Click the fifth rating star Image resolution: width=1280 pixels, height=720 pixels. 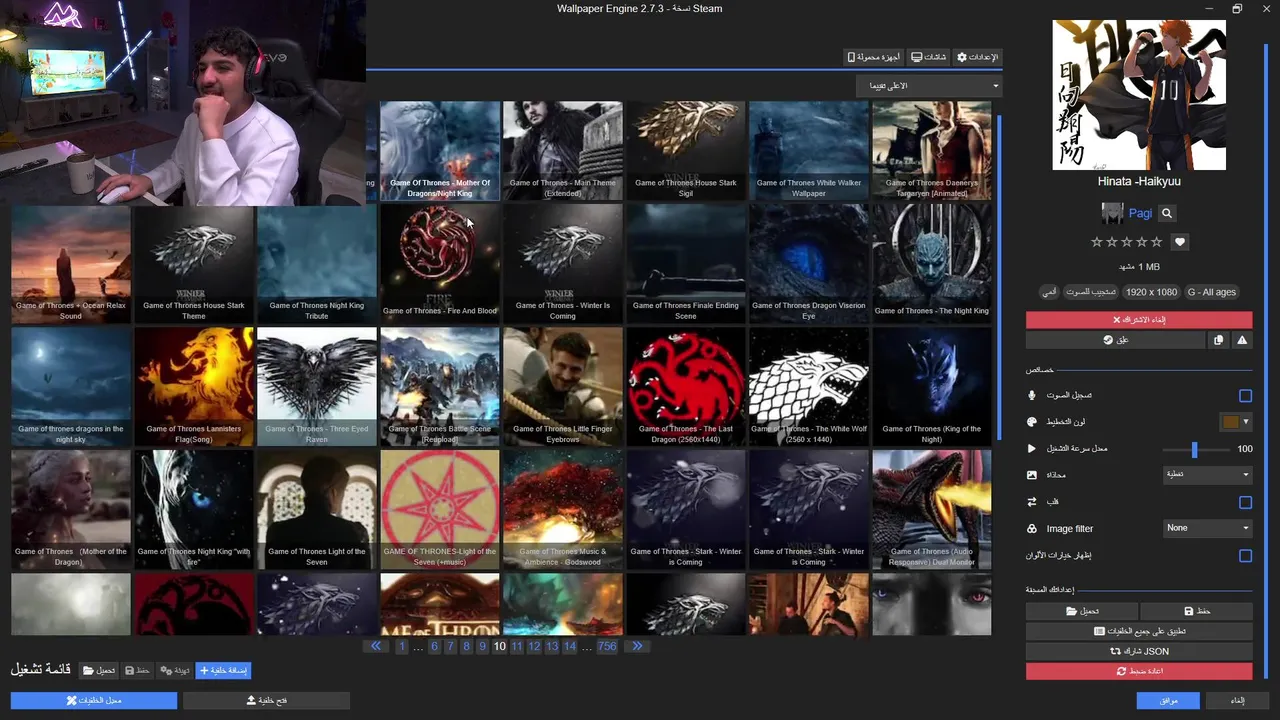tap(1157, 242)
